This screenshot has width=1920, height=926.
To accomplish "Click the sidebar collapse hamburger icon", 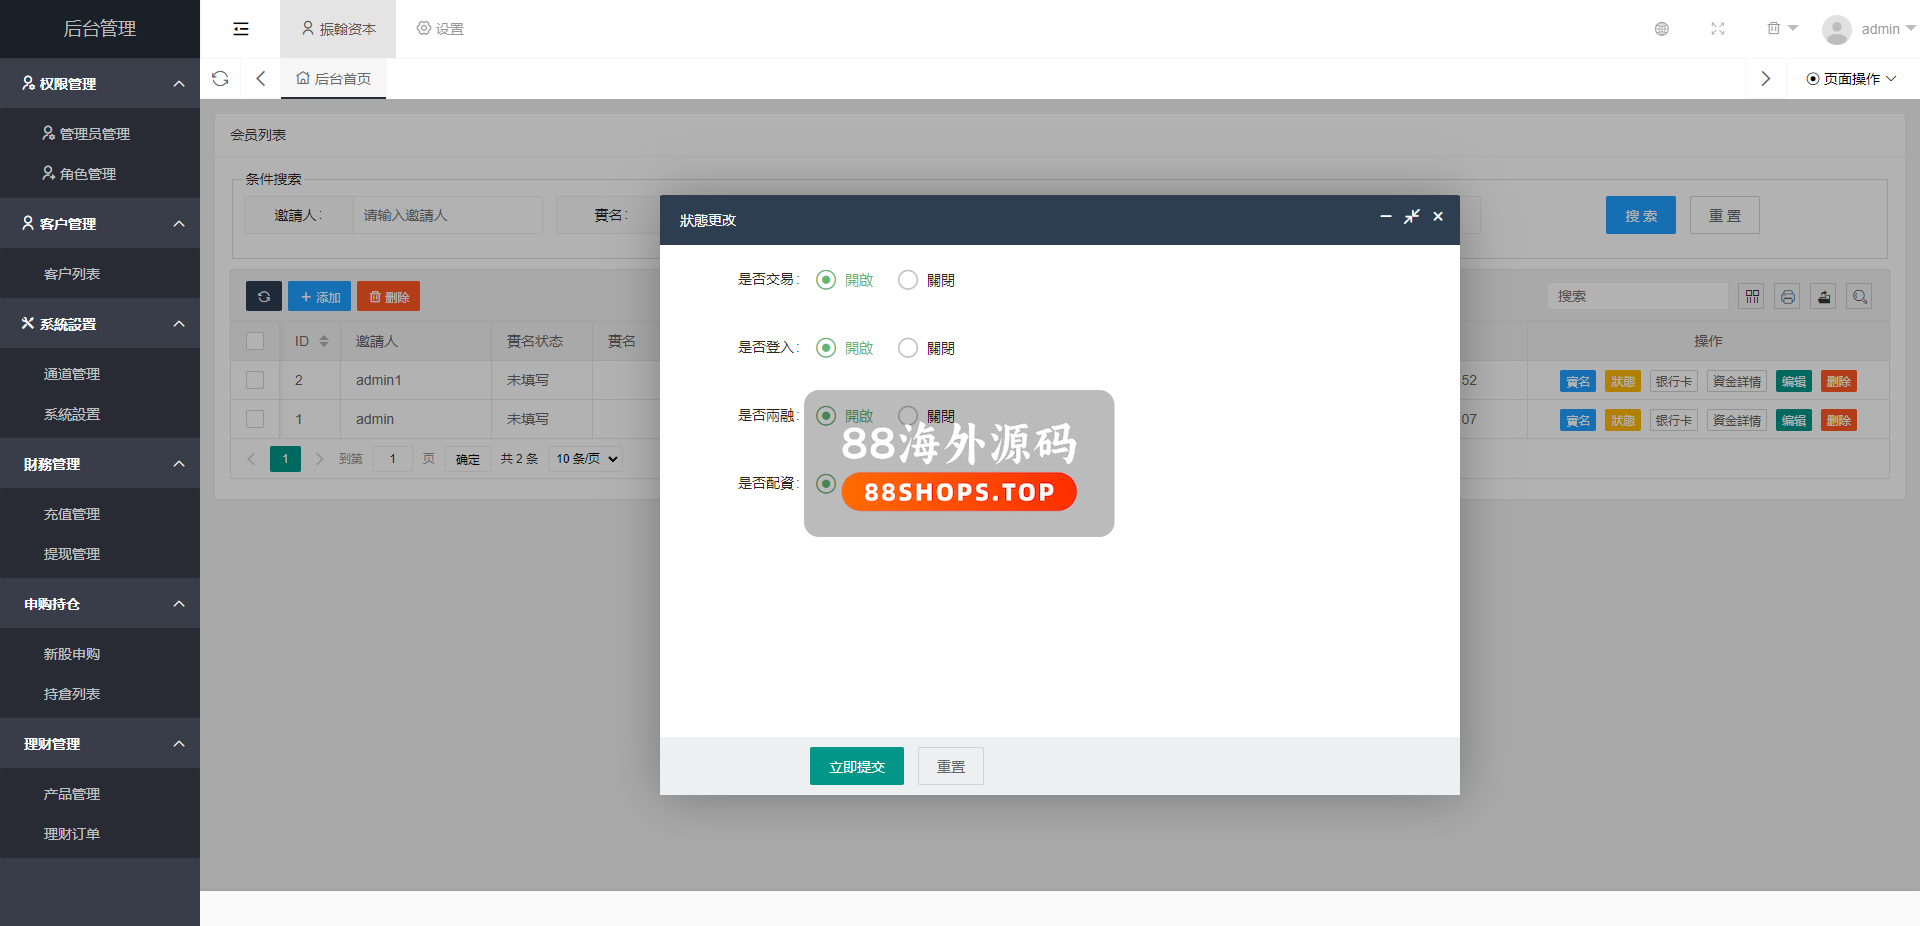I will coord(241,29).
